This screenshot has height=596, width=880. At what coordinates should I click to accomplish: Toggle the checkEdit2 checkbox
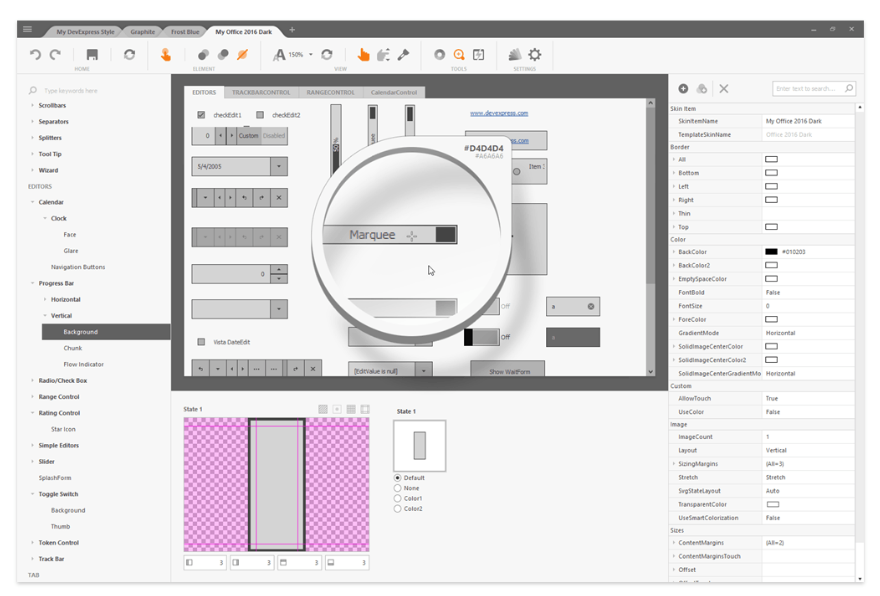pos(260,114)
